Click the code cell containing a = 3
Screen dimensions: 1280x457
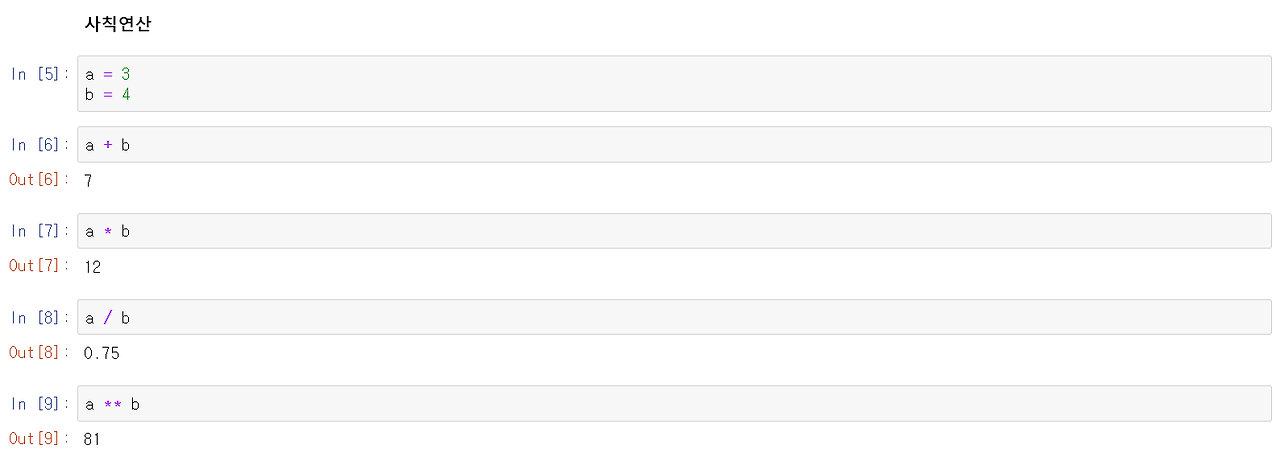[674, 84]
